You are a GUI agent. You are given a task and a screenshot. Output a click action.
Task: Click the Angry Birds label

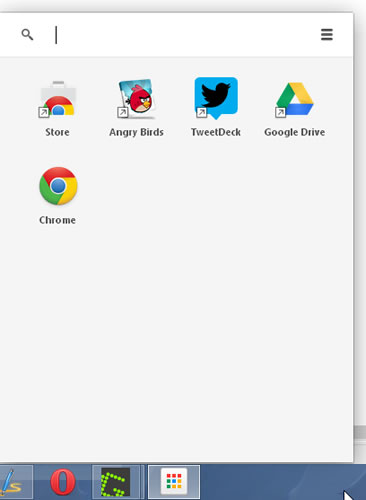tap(136, 132)
